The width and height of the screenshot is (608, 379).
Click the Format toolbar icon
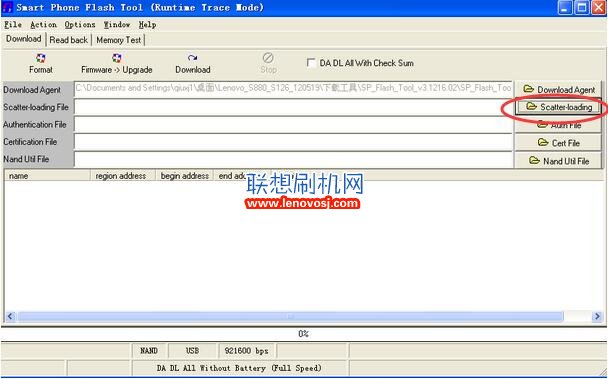(41, 64)
